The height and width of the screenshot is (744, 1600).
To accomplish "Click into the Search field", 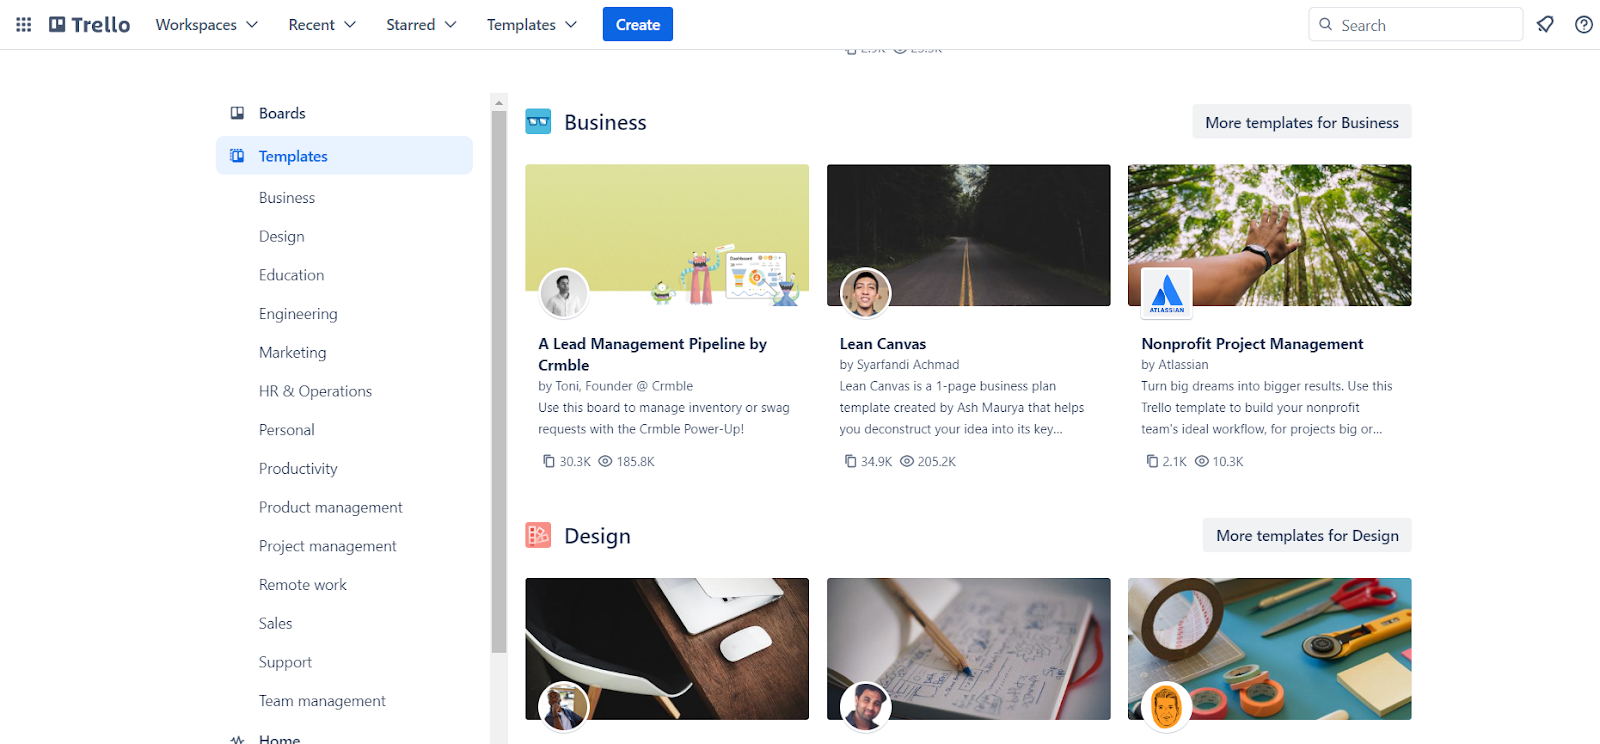I will [1415, 24].
